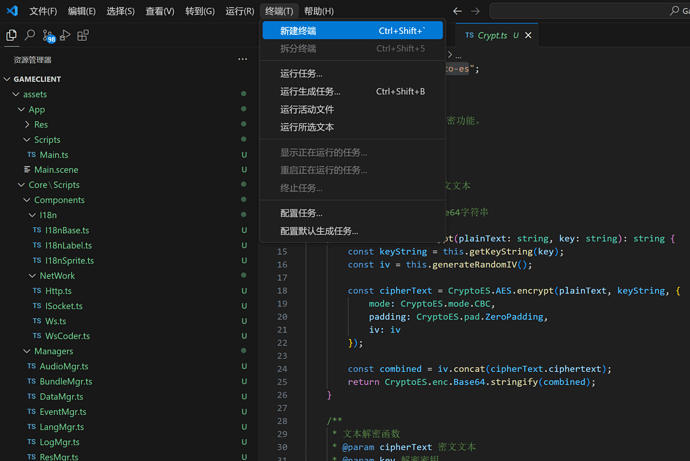
Task: Open the Extensions view icon
Action: [83, 35]
